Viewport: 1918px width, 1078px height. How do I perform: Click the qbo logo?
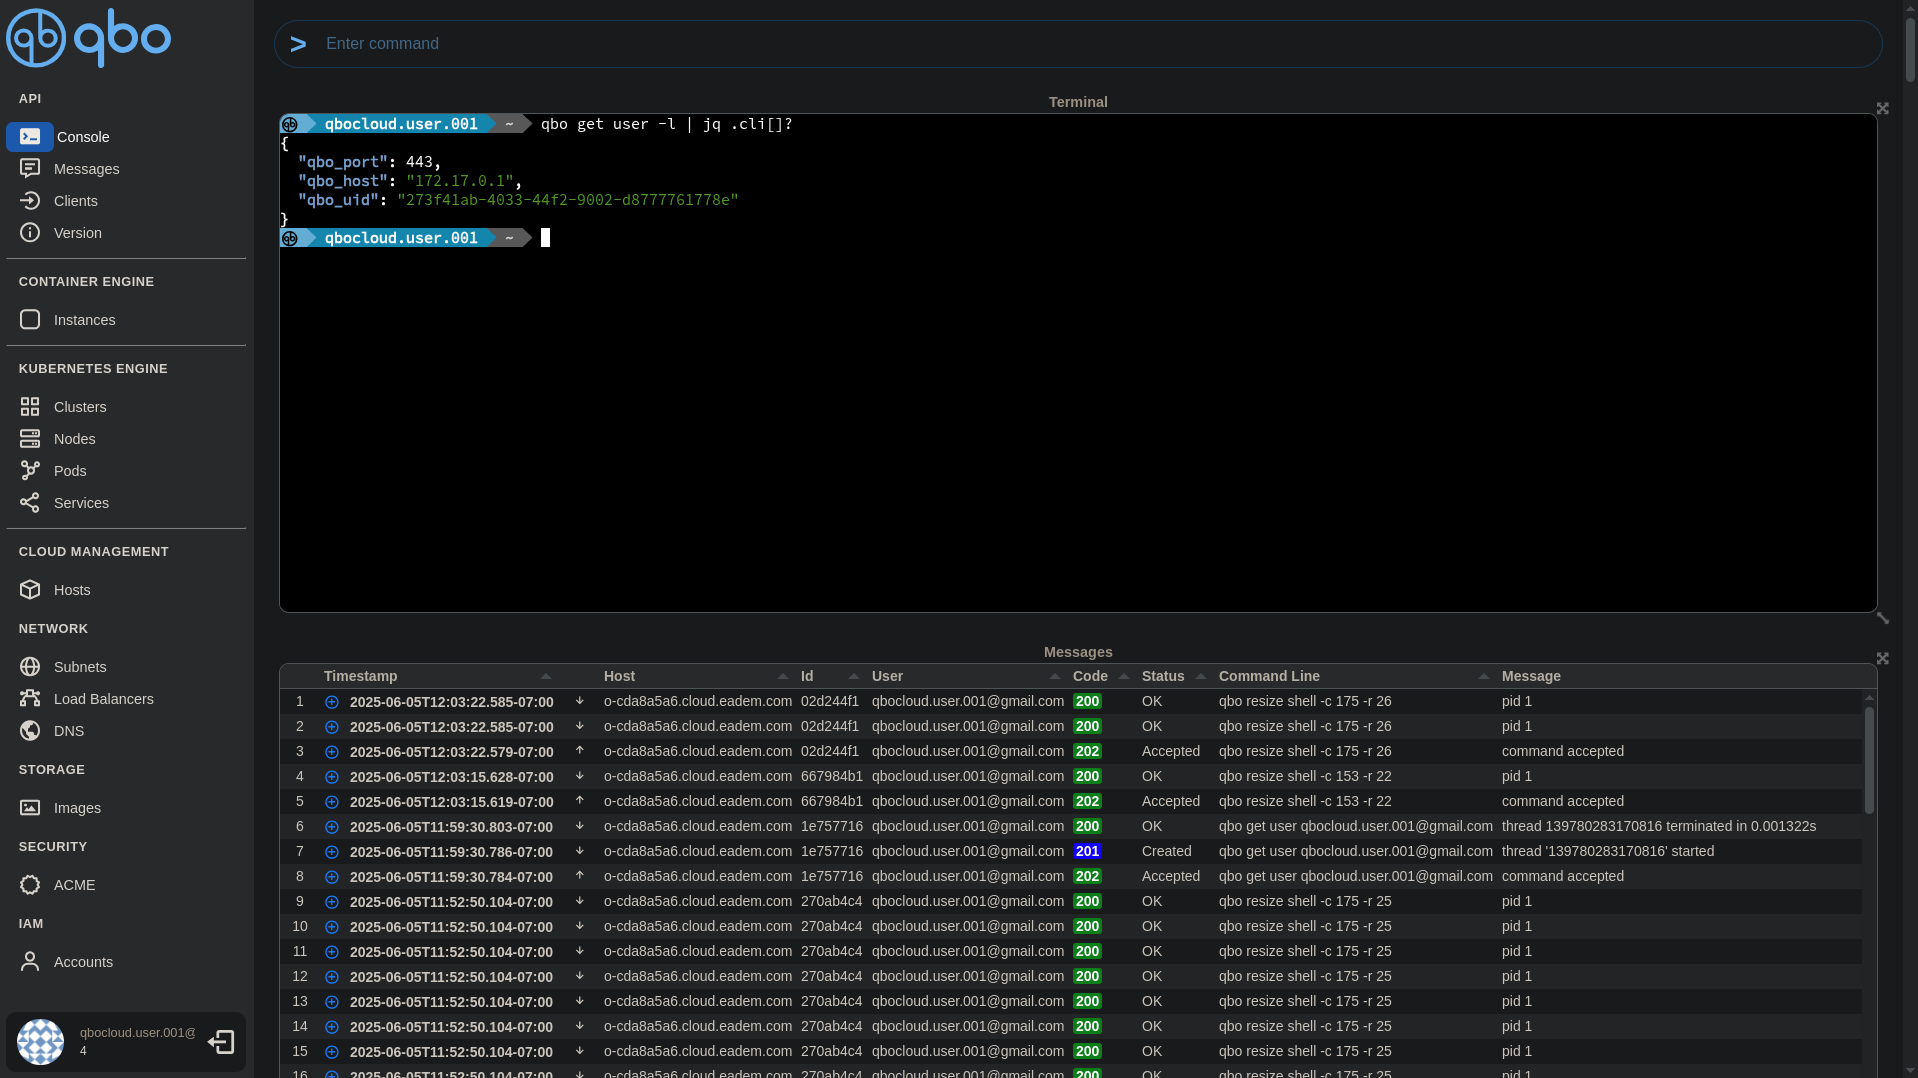[88, 37]
